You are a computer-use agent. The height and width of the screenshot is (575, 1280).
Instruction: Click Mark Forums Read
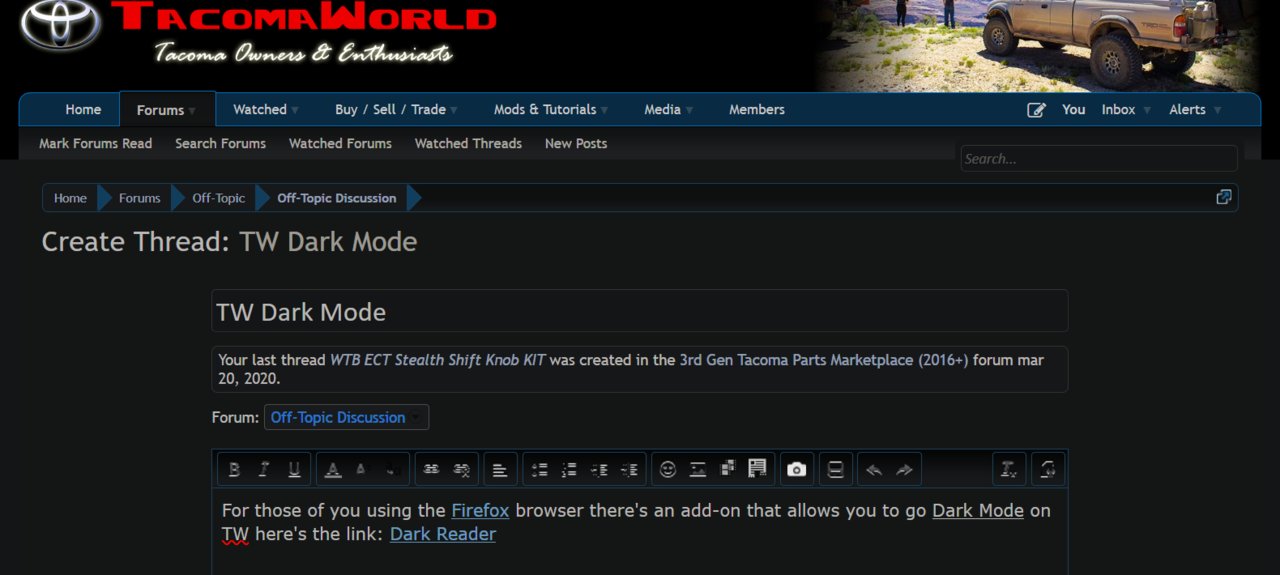pos(95,143)
